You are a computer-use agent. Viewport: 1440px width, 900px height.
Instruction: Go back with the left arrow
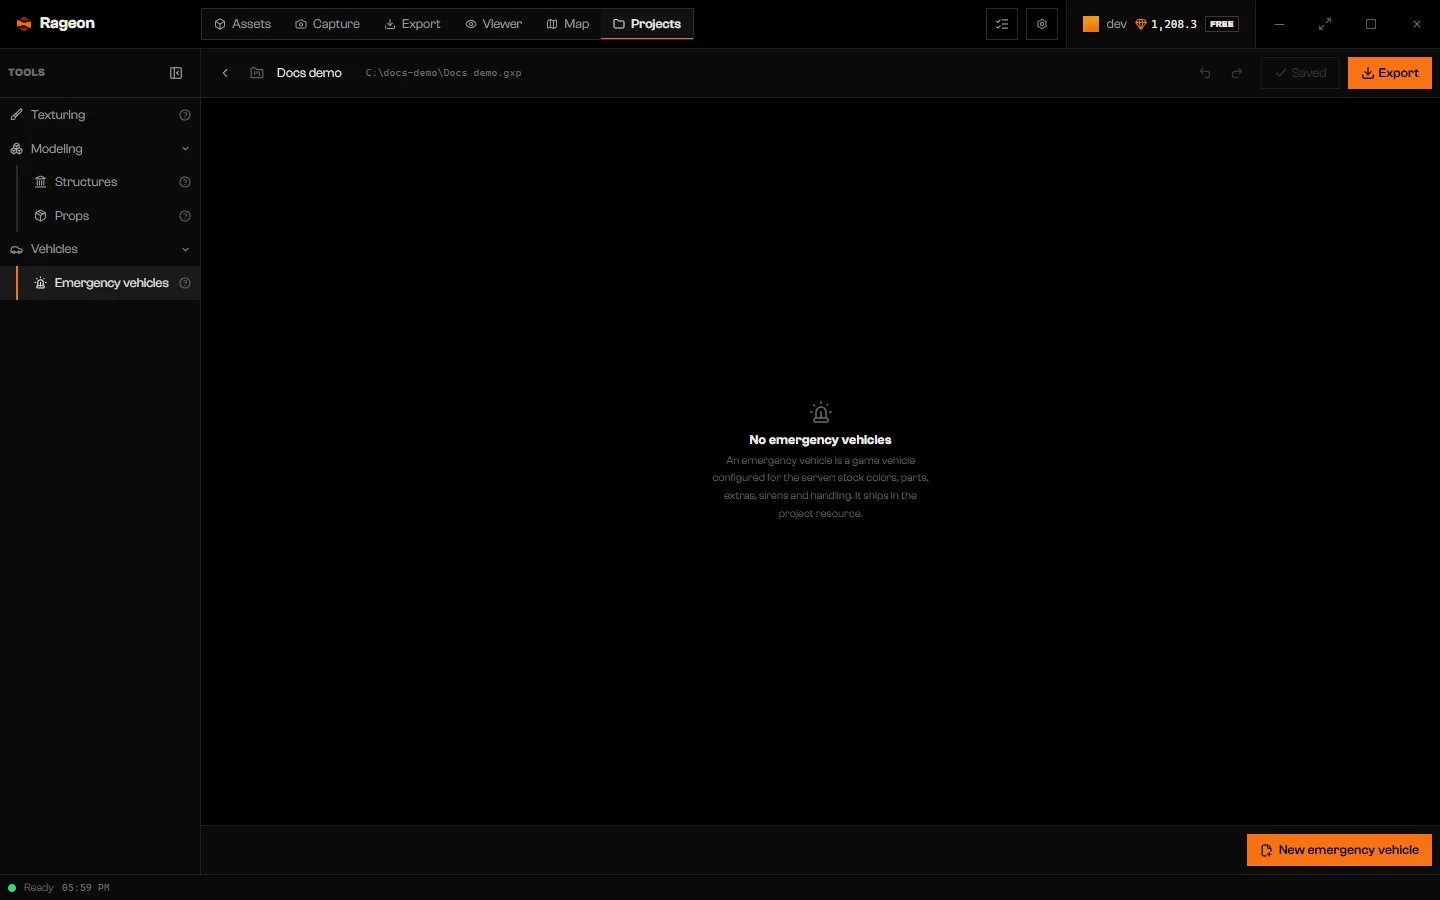pos(225,73)
